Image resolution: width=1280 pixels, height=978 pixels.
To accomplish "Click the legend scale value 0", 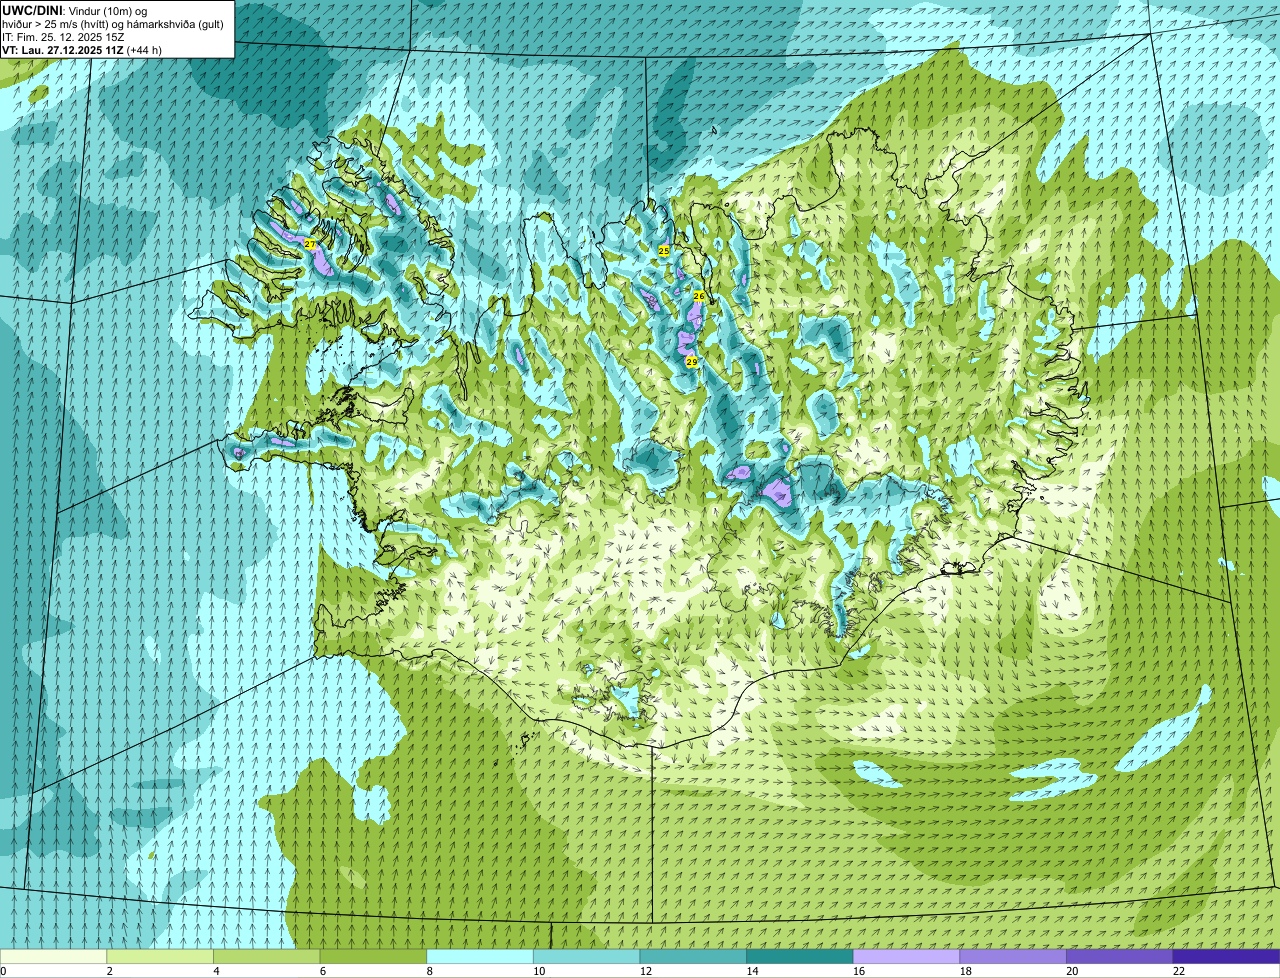I will 3,971.
